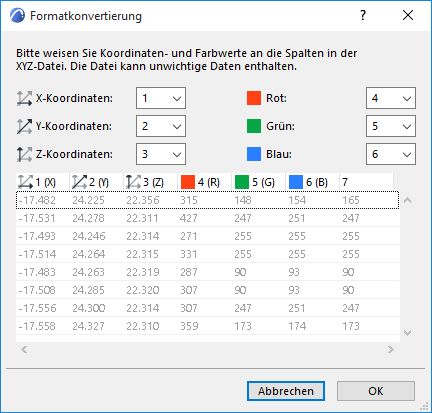432x413 pixels.
Task: Select the column 7 header
Action: (366, 182)
